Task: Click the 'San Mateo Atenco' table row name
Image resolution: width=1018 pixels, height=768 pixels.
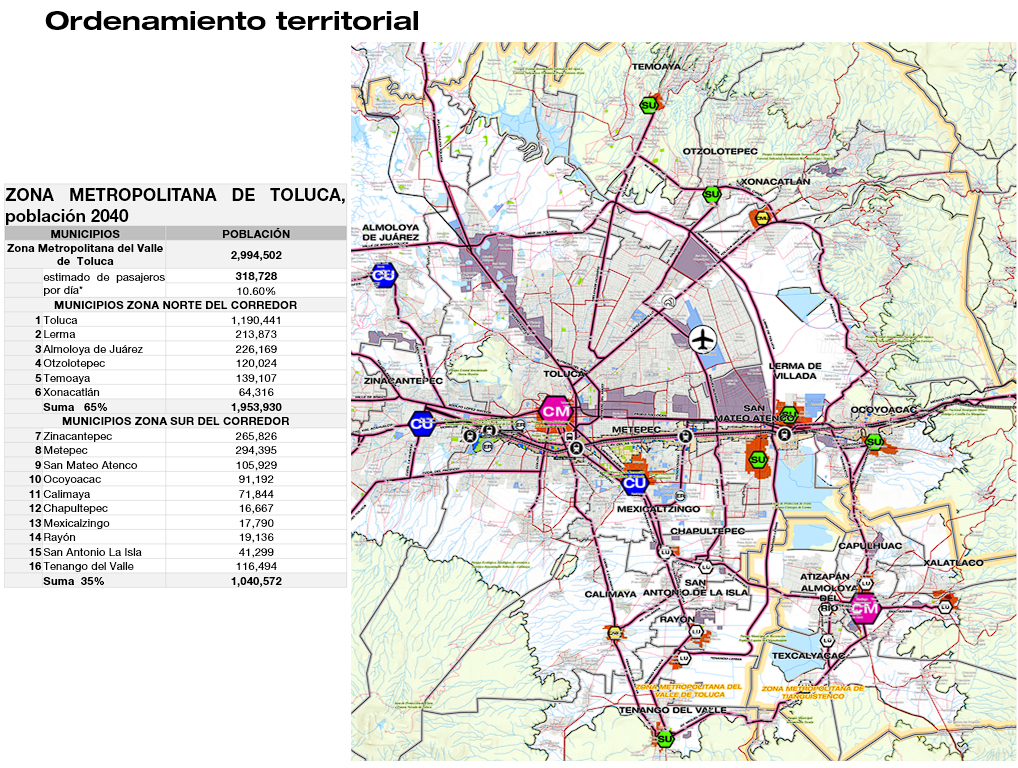Action: click(x=90, y=465)
